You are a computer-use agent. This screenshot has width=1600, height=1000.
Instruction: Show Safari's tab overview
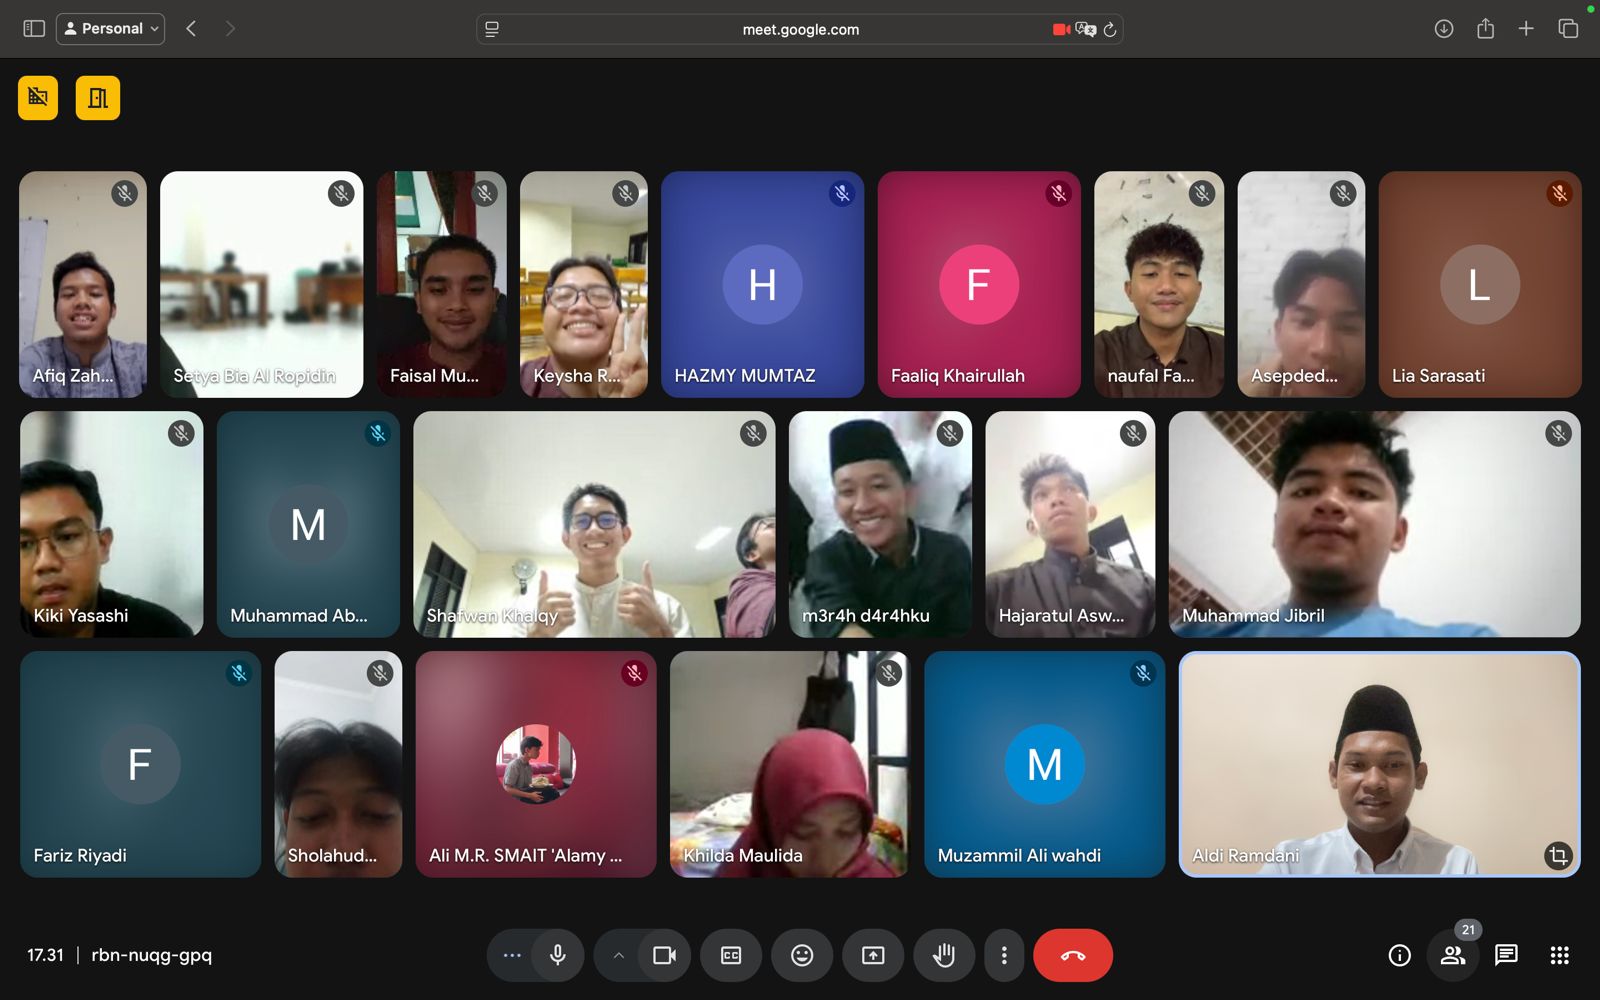click(x=1567, y=29)
